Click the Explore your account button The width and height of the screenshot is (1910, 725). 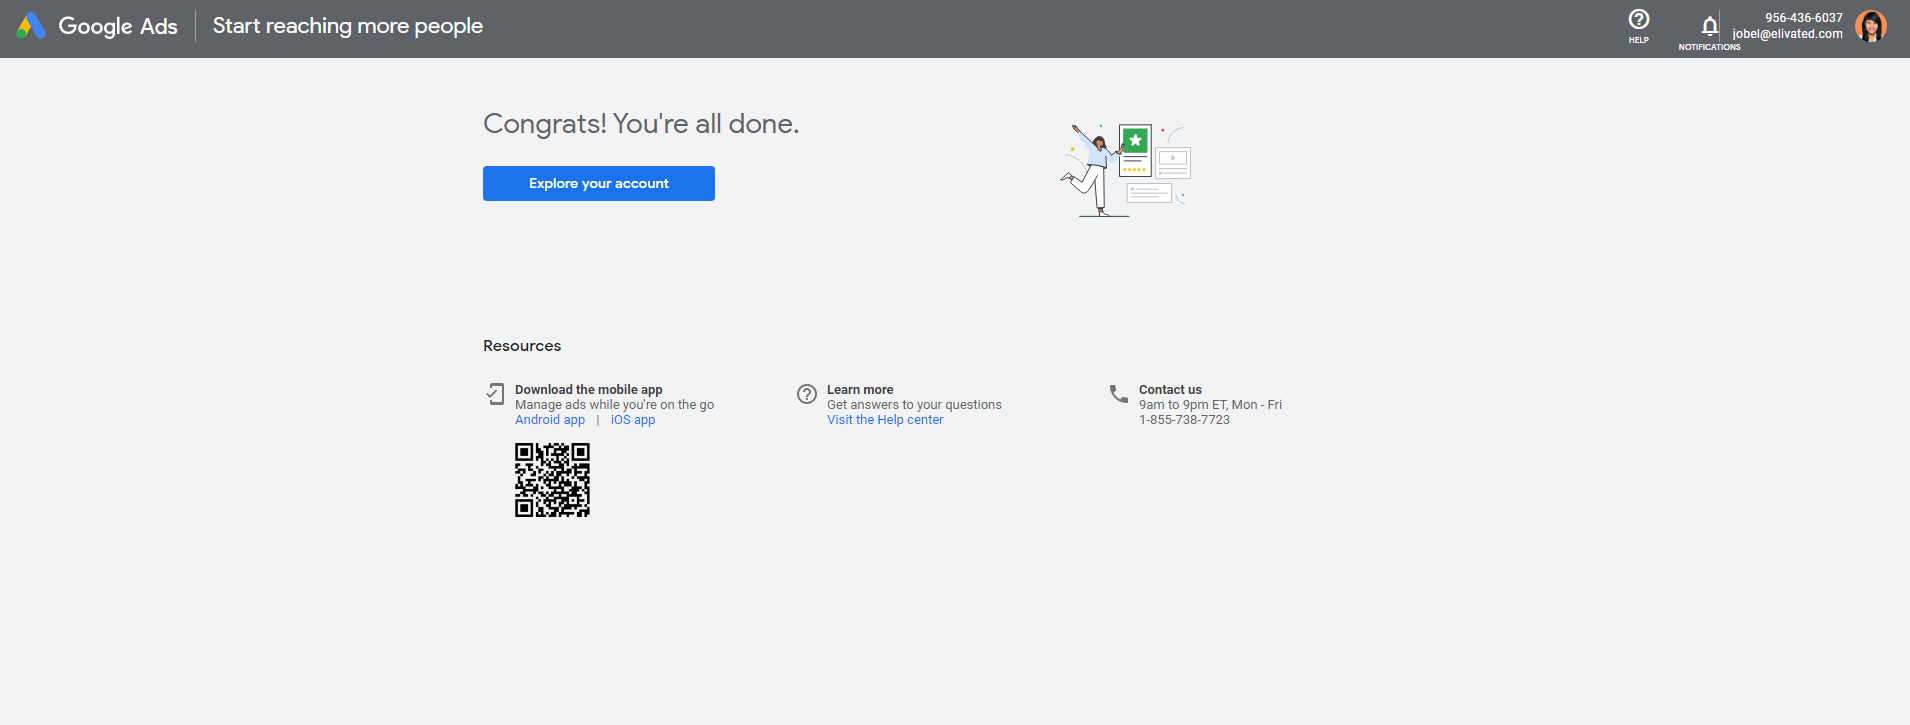click(599, 183)
